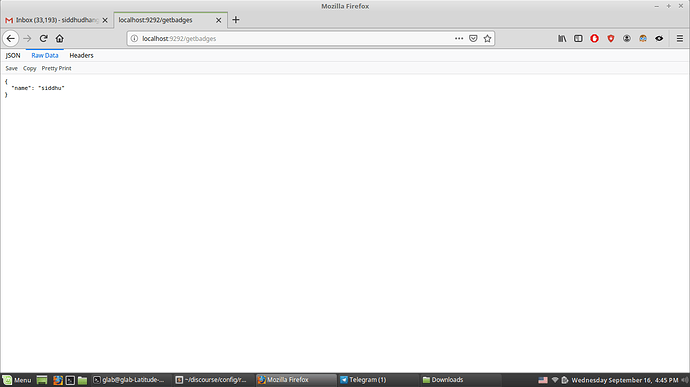Viewport: 690px width, 387px height.
Task: Close the Gmail Inbox tab
Action: click(105, 20)
